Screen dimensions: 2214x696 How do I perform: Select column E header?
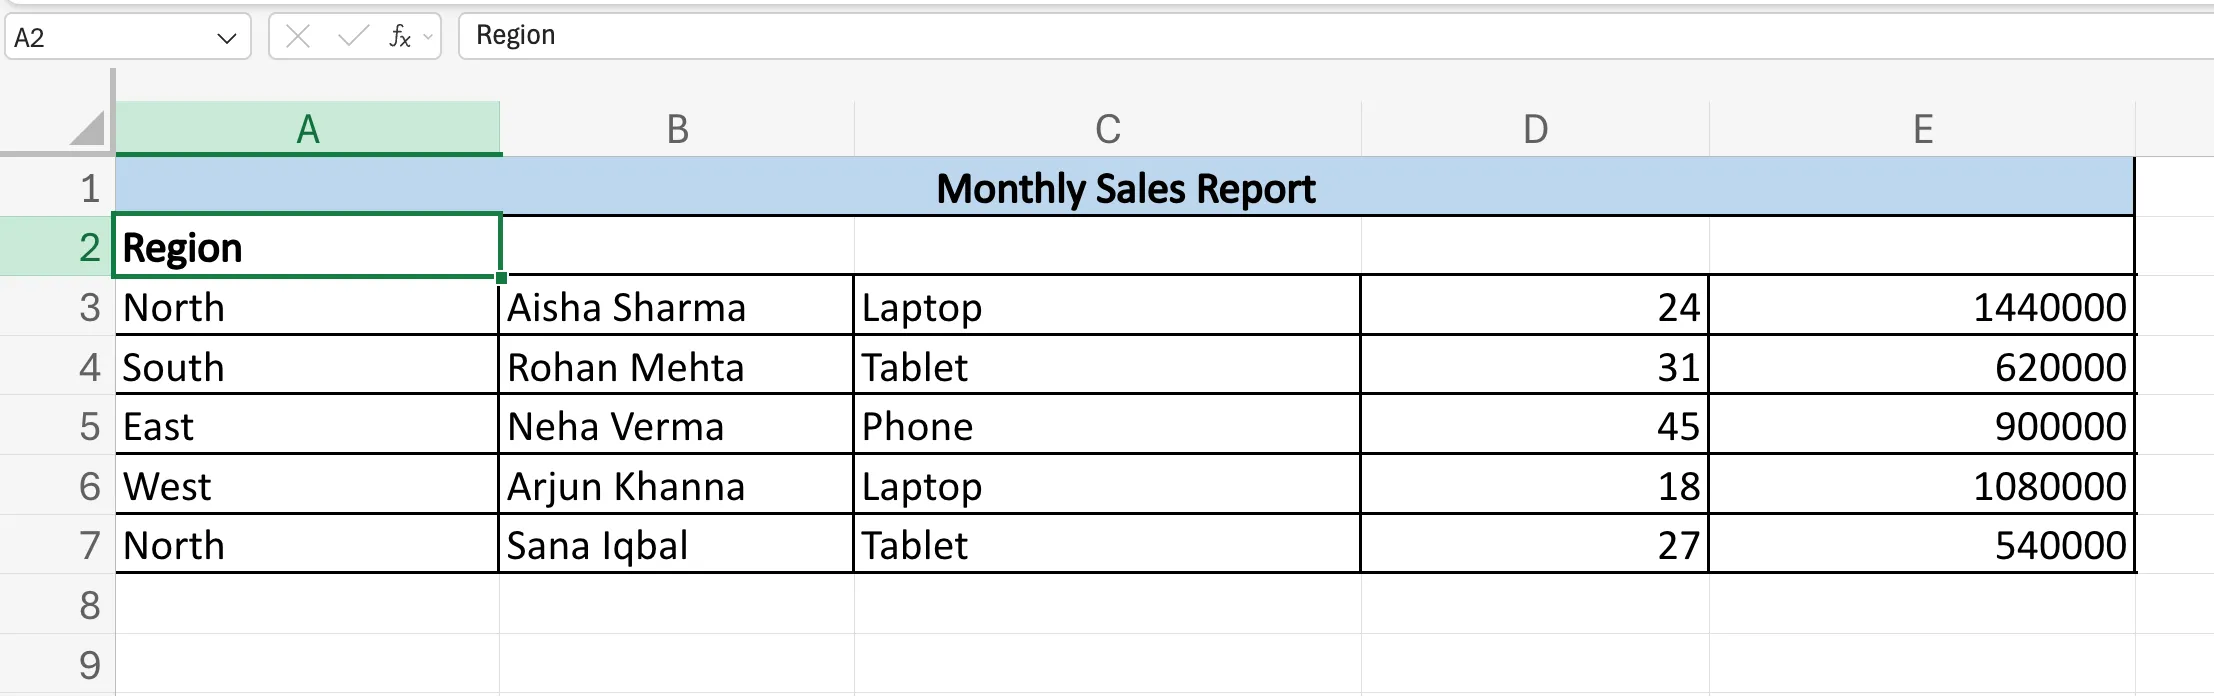(x=1922, y=129)
